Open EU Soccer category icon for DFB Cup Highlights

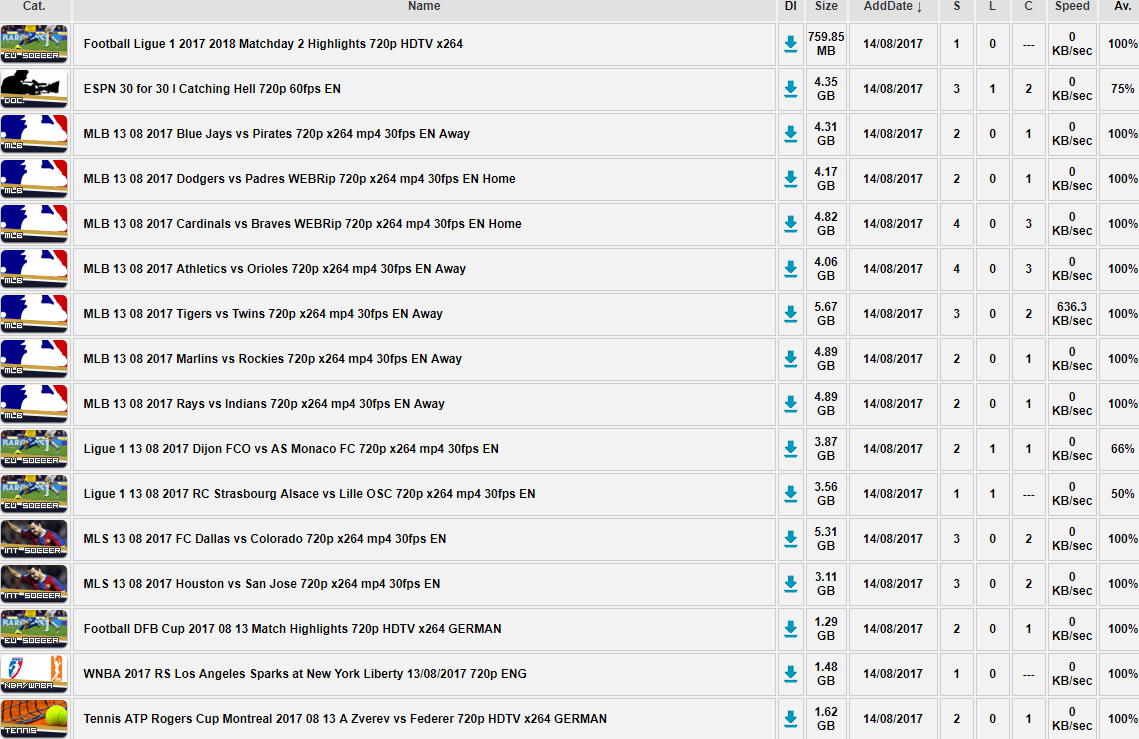[x=34, y=629]
